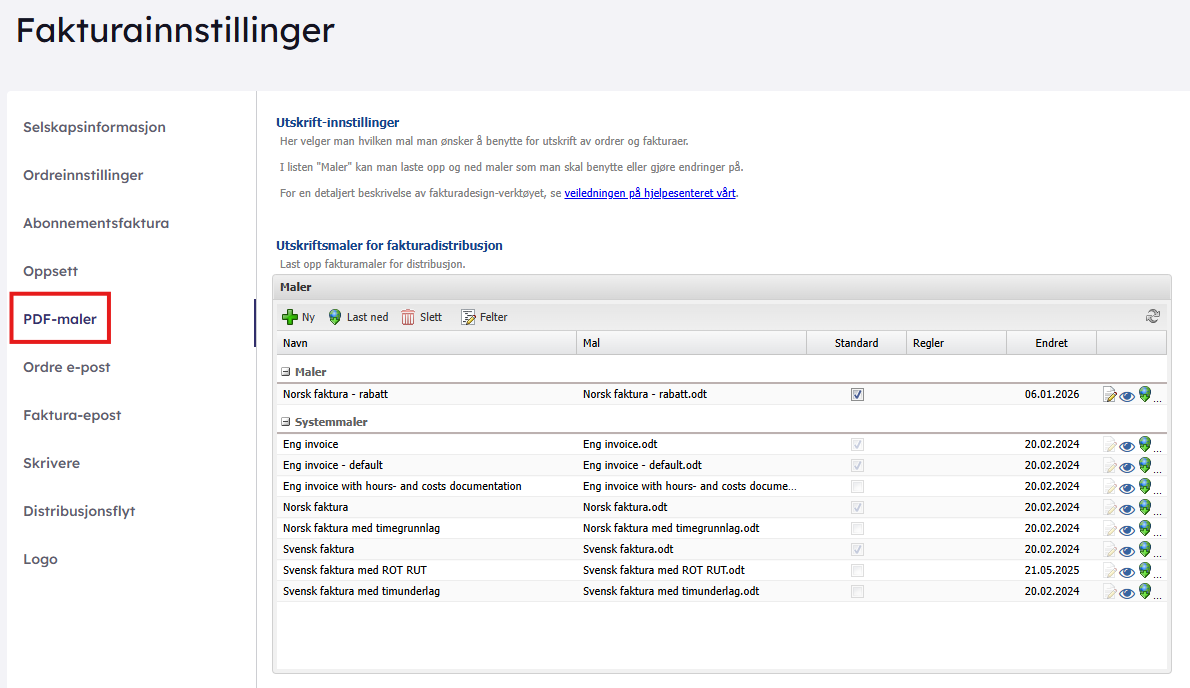Uncheck Standard for Norsk faktura - rabatt
The width and height of the screenshot is (1190, 688).
click(x=857, y=395)
